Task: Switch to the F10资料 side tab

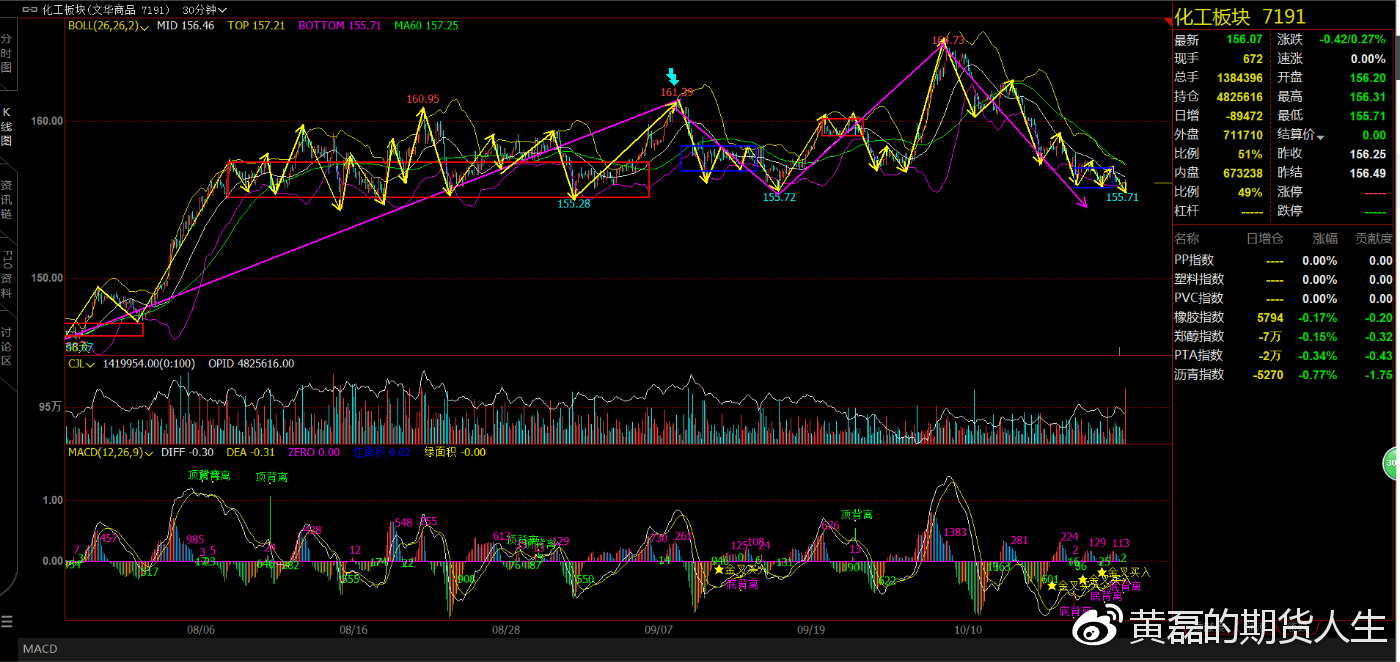Action: point(7,270)
